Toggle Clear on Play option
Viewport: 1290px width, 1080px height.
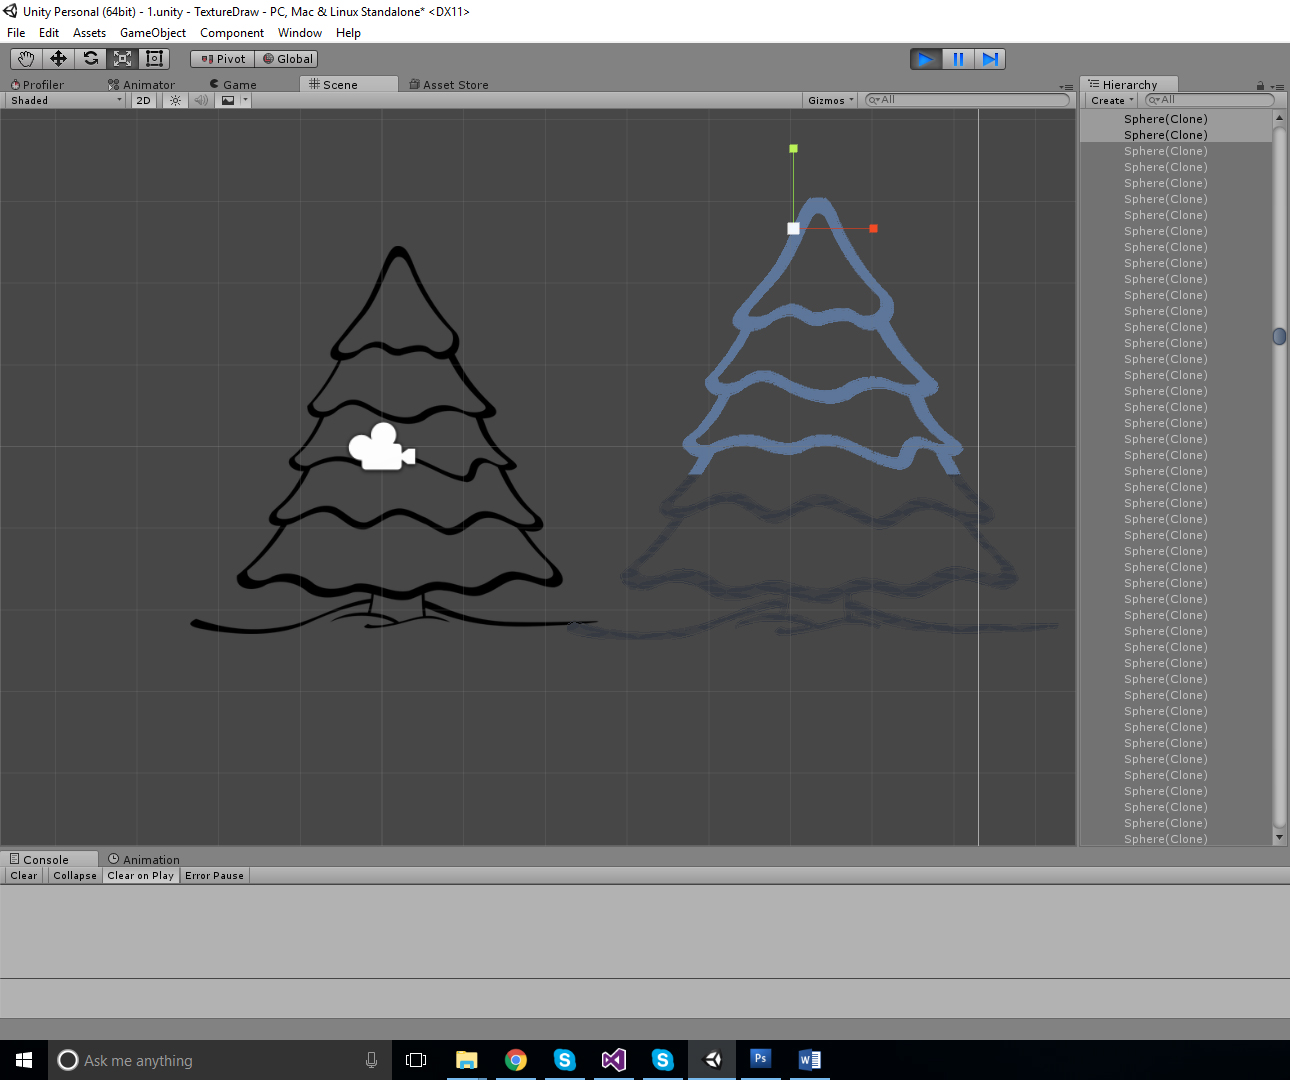tap(141, 876)
